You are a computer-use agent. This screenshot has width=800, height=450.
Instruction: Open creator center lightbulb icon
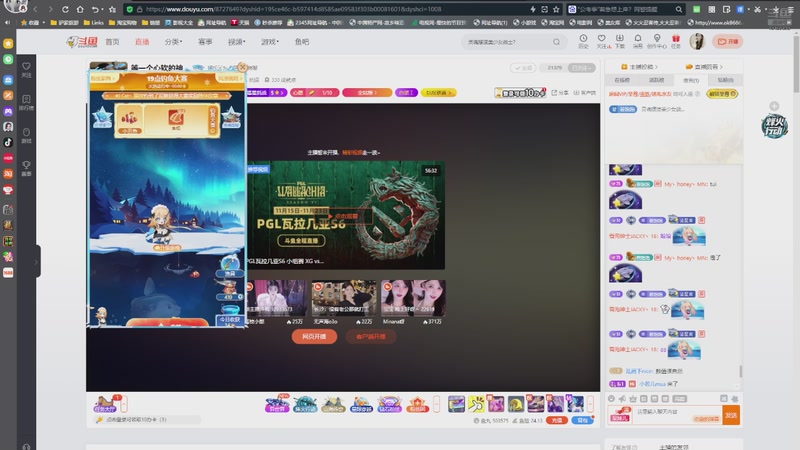pos(657,41)
